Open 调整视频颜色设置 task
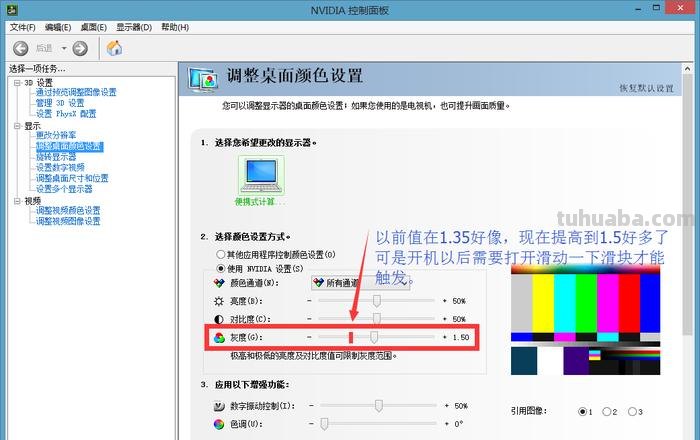The height and width of the screenshot is (440, 700). pyautogui.click(x=68, y=210)
